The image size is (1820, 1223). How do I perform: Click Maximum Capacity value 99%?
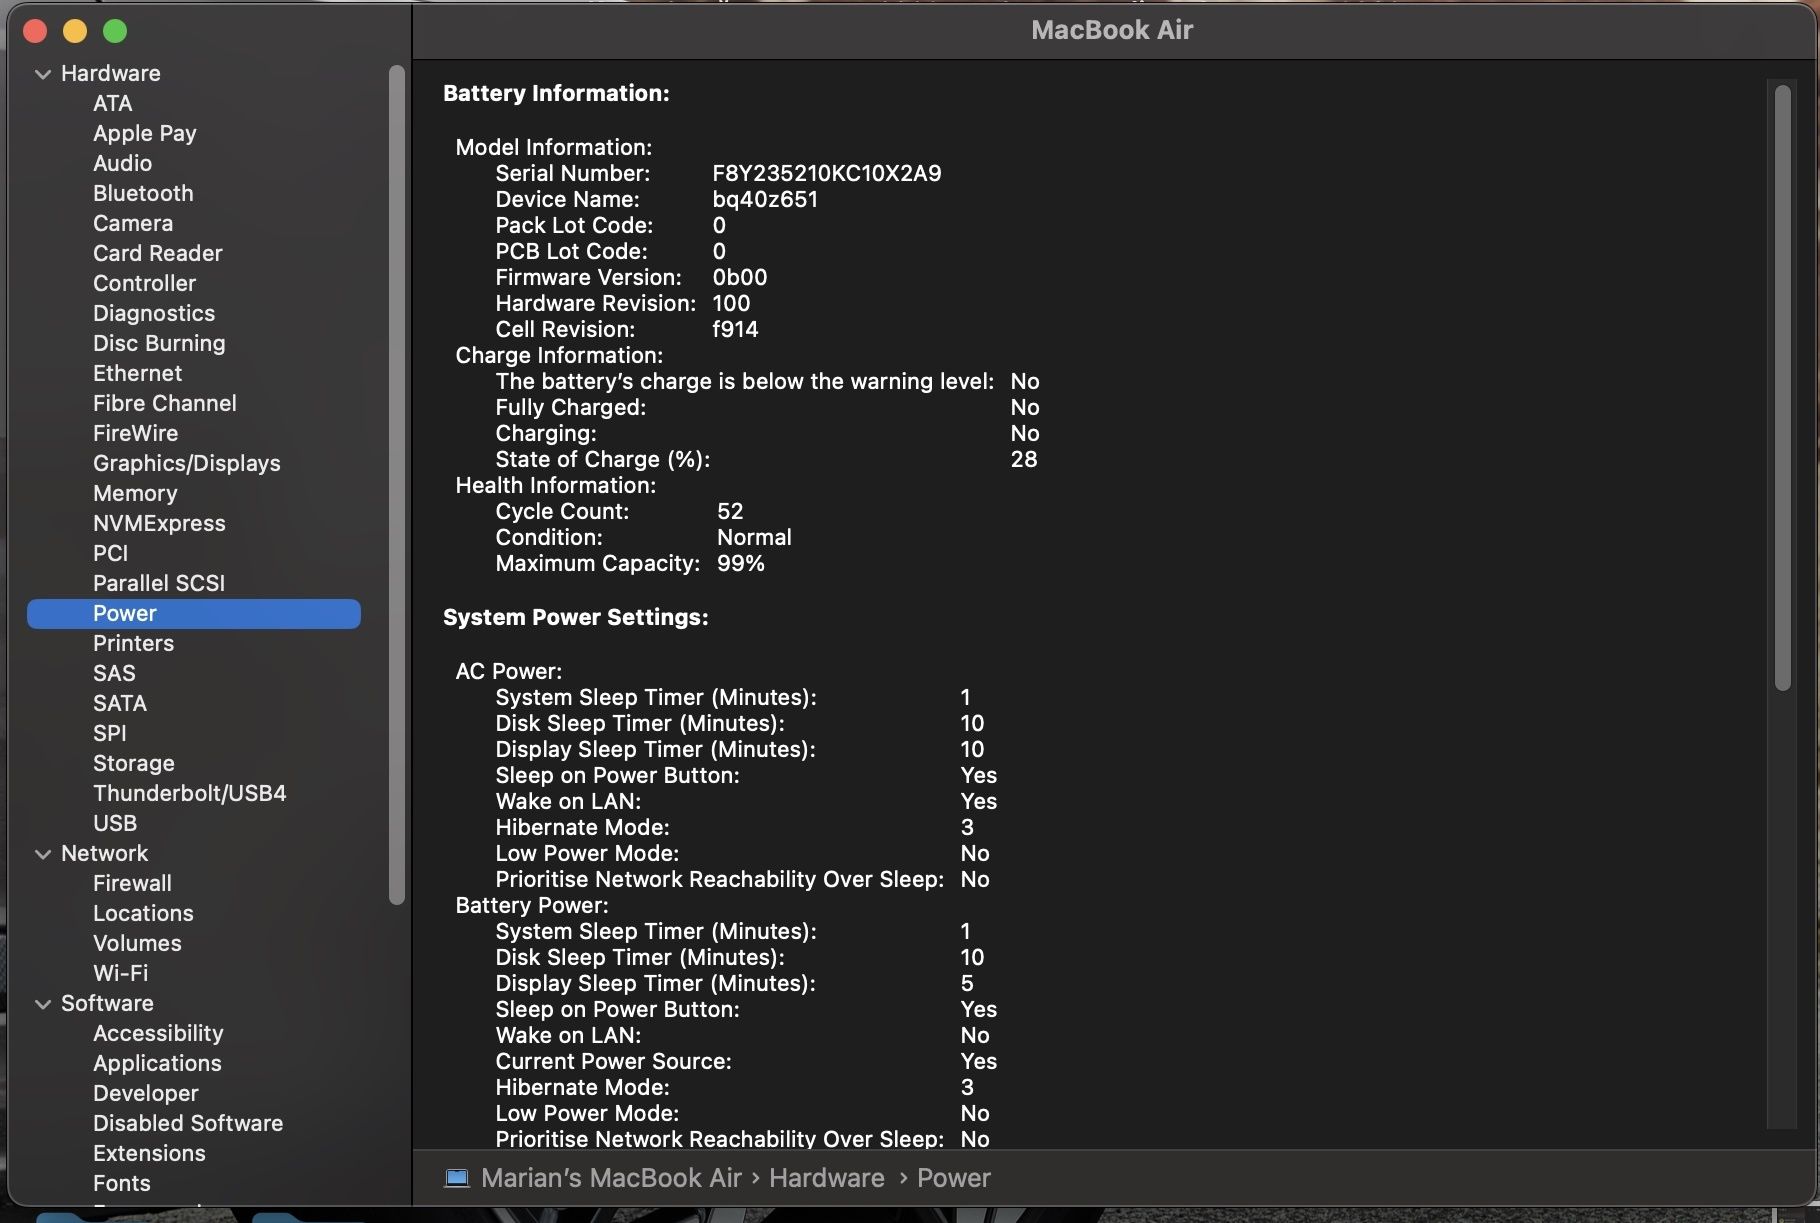740,563
